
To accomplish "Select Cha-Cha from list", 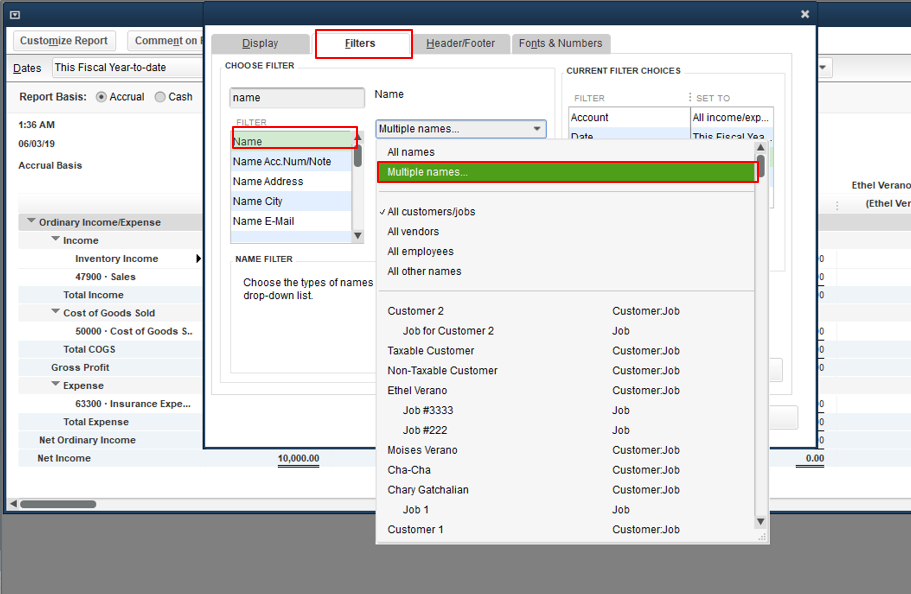I will click(566, 470).
